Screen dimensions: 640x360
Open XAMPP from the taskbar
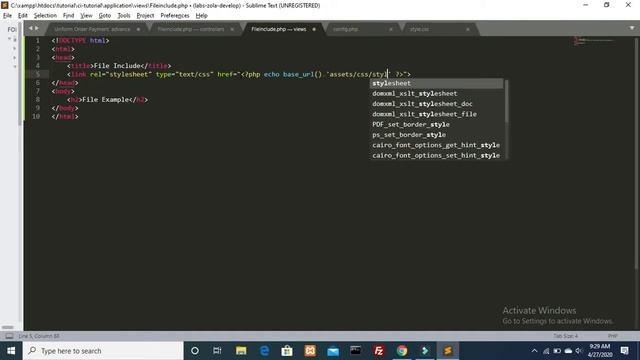[310, 351]
